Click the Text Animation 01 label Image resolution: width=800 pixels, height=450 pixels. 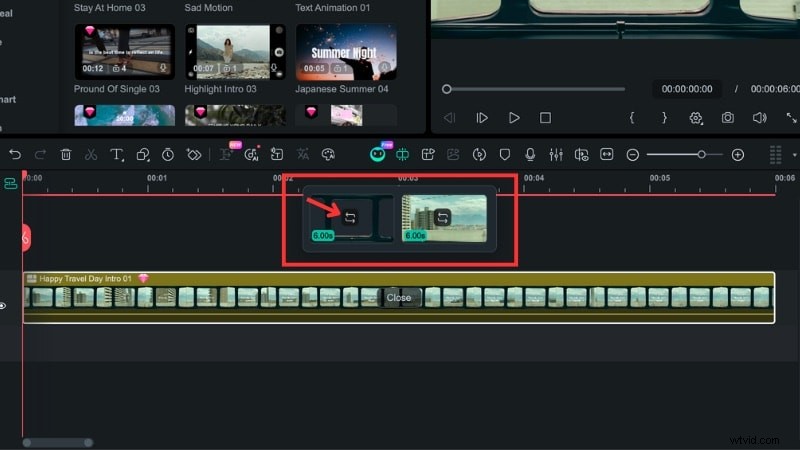pos(332,8)
